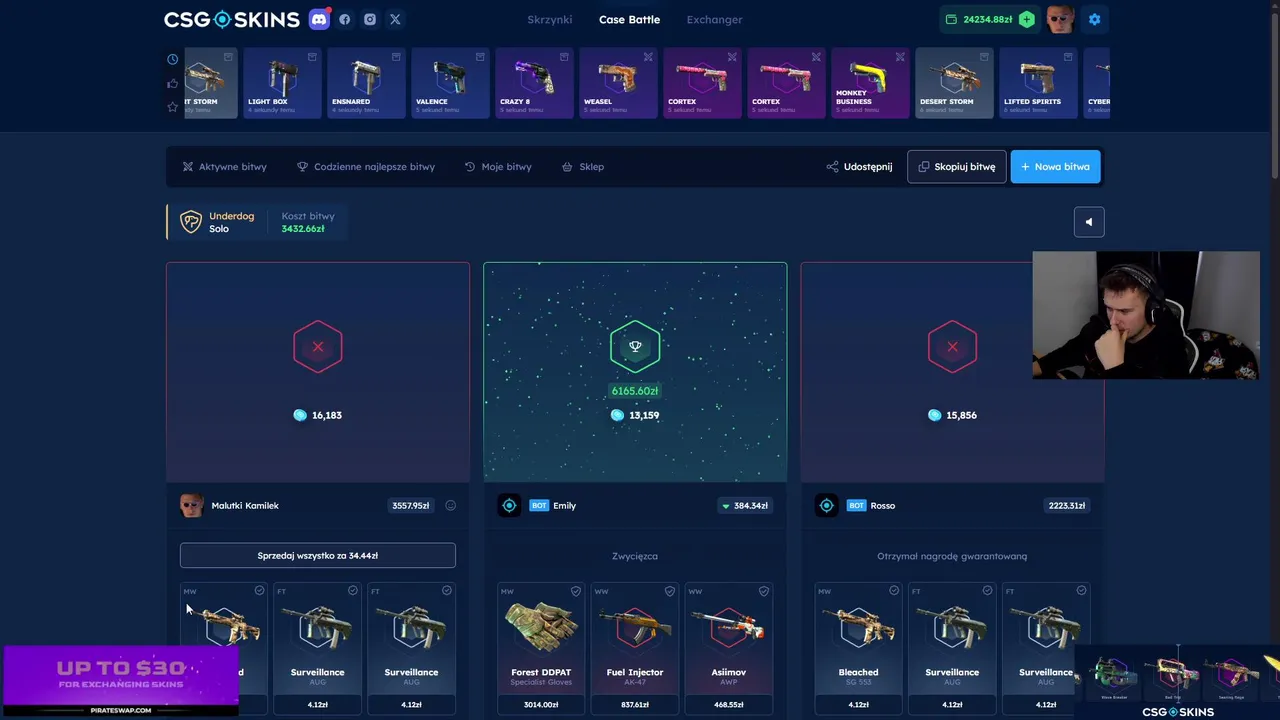
Task: Toggle checkmark on Forest DDPAT card
Action: [x=576, y=591]
